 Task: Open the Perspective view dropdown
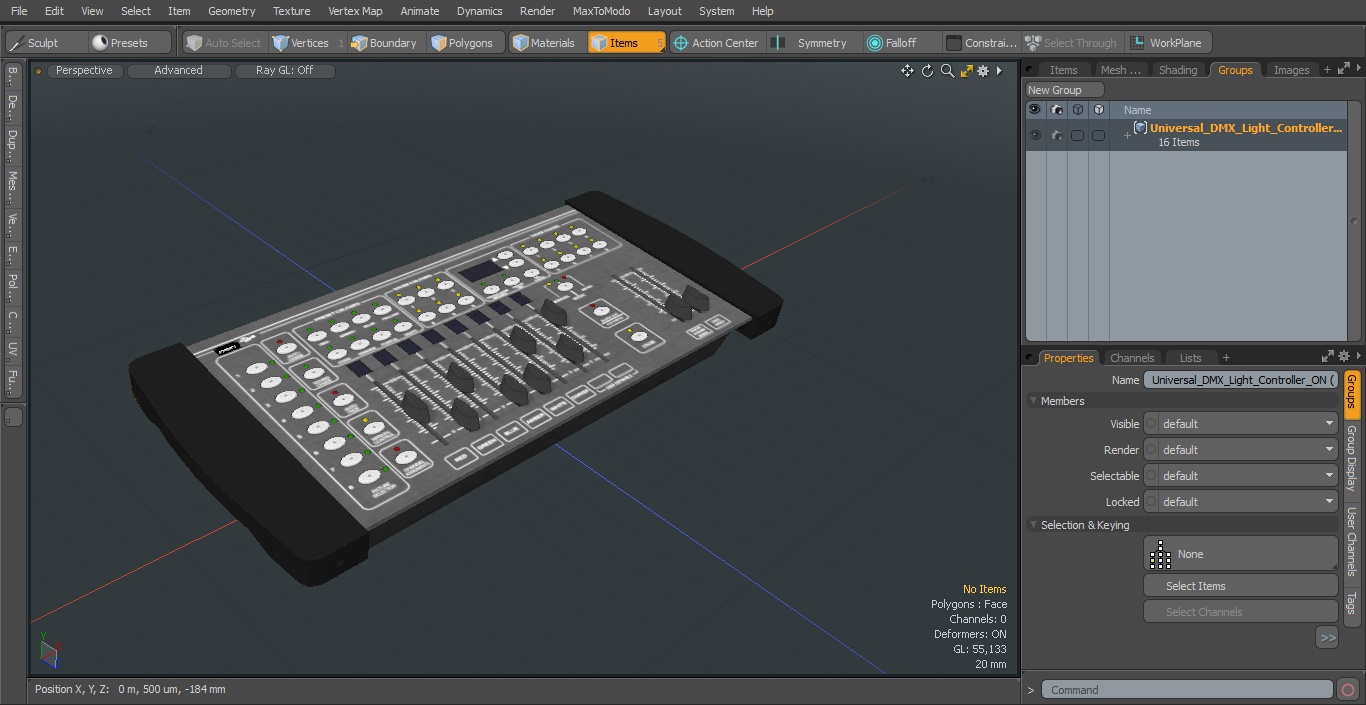coord(84,71)
